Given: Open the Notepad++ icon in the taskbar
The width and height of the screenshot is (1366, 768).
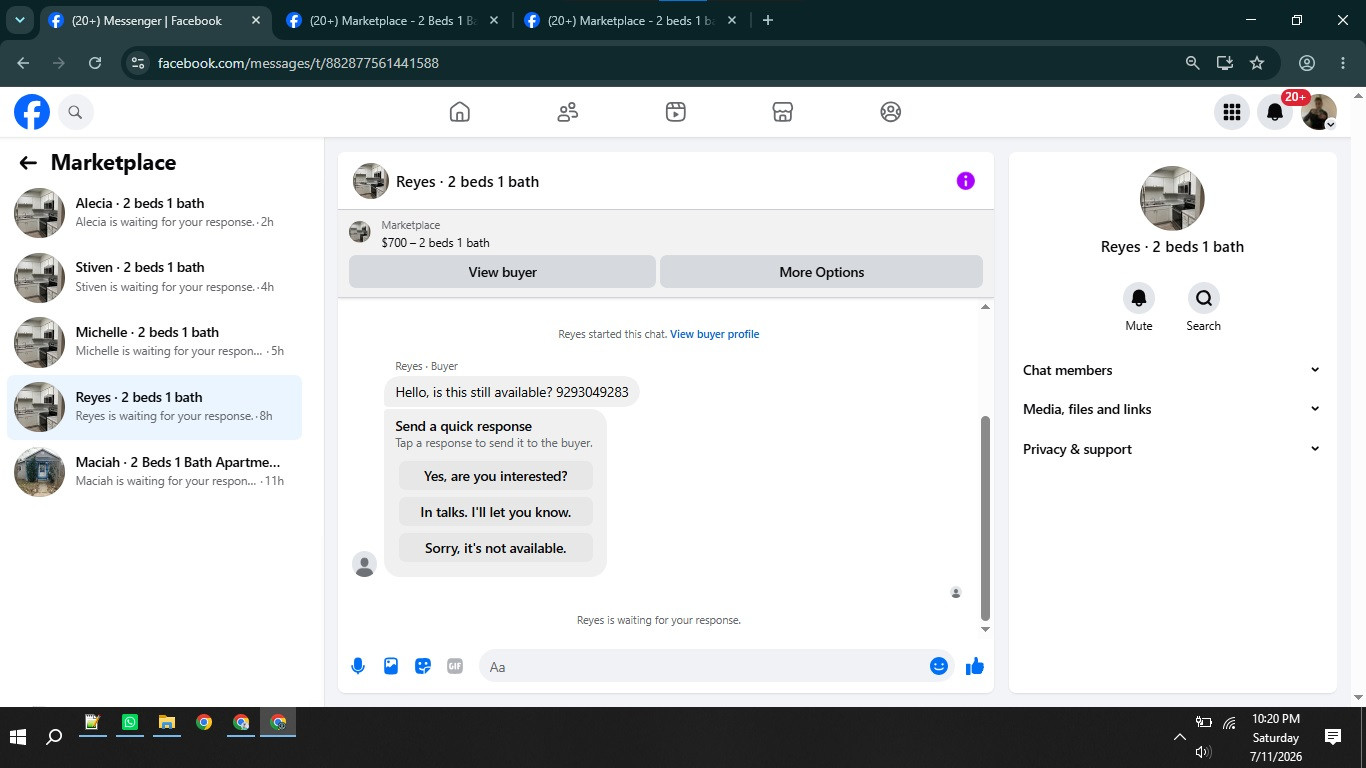Looking at the screenshot, I should point(93,722).
